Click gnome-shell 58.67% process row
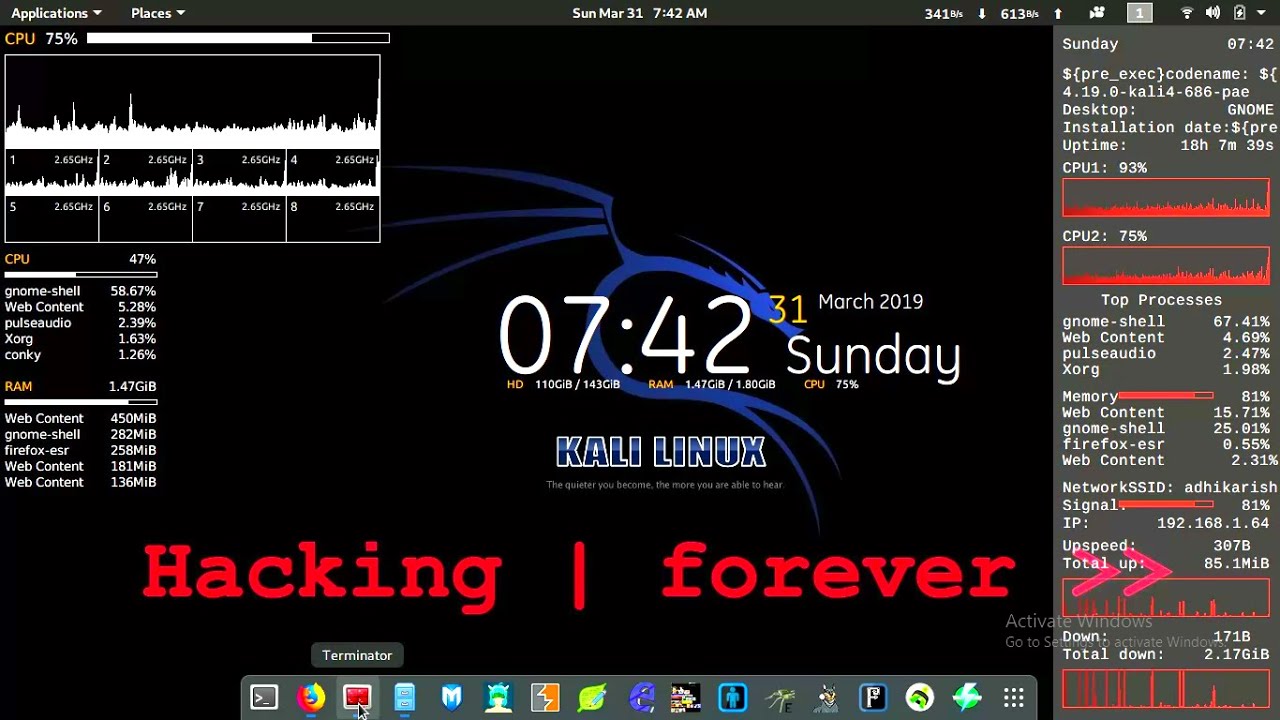Screen dimensions: 1280x720 coord(80,291)
